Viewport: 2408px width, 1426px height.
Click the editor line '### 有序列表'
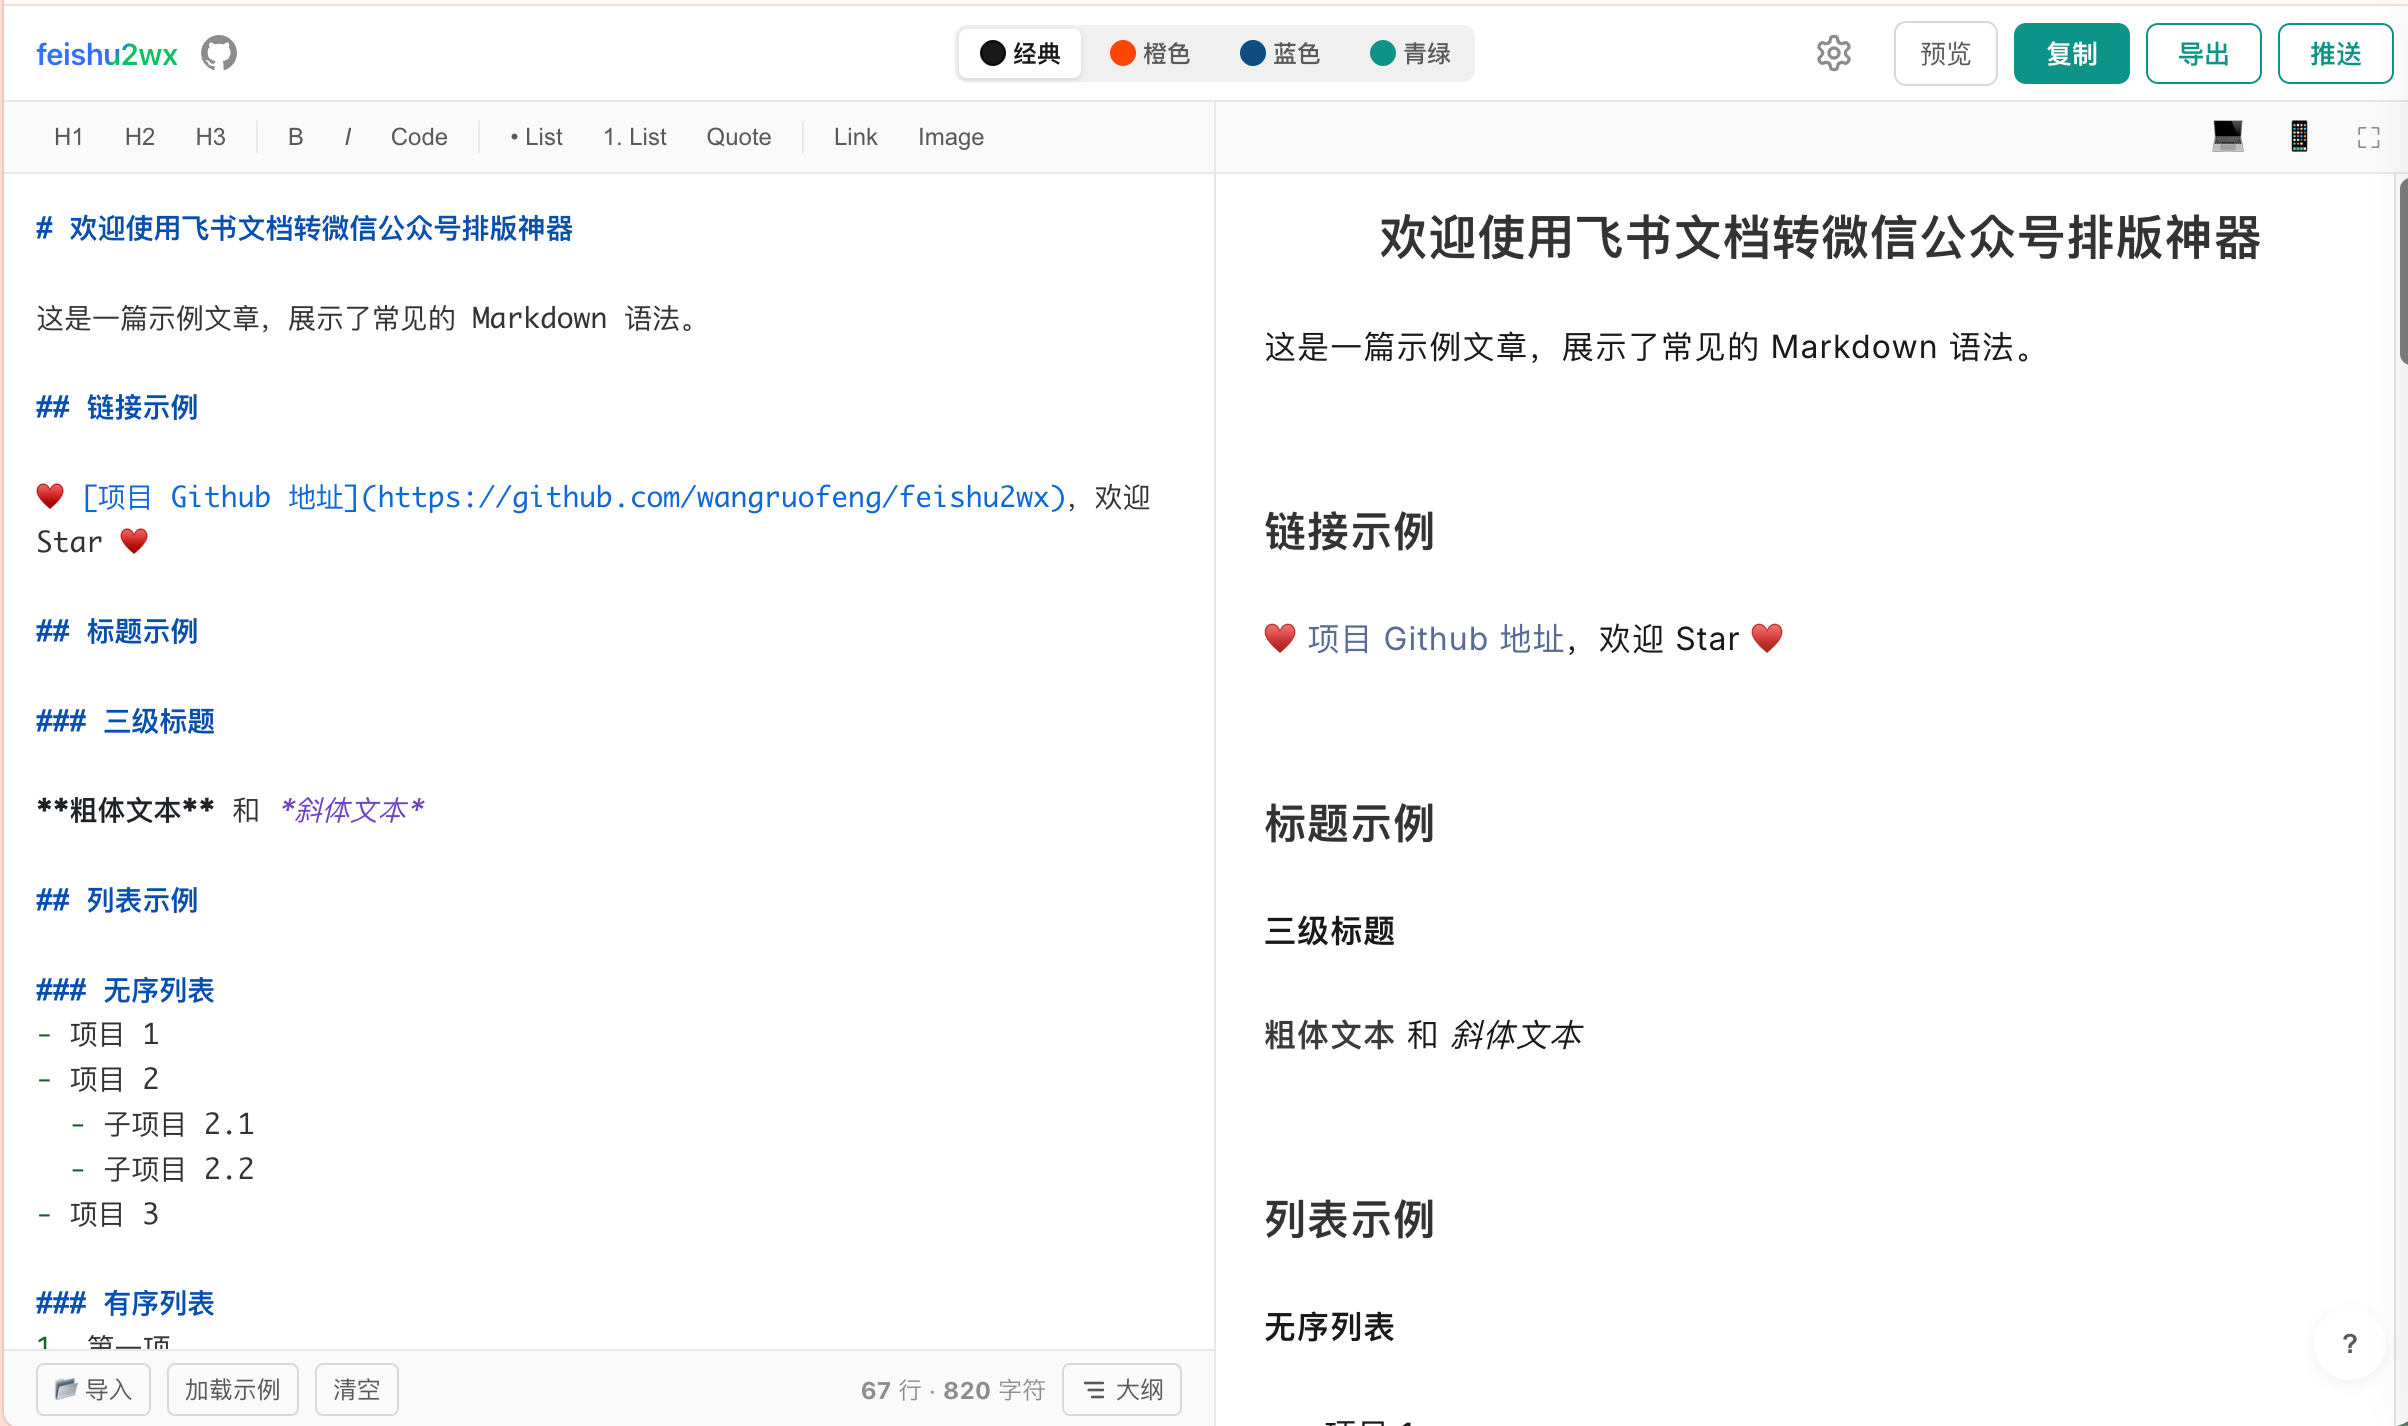pyautogui.click(x=125, y=1303)
